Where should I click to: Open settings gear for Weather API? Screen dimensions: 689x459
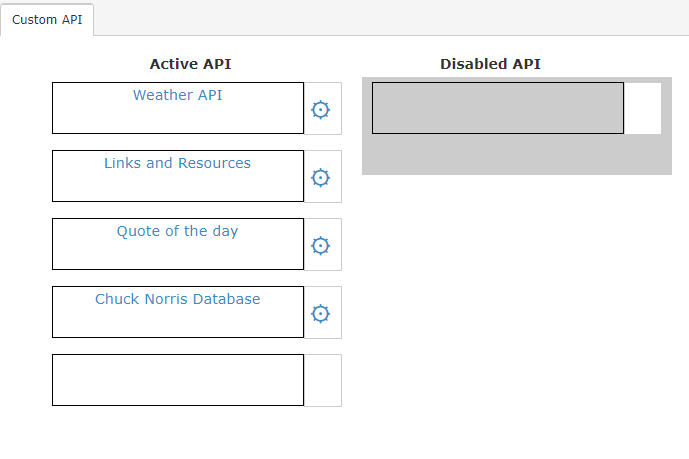point(320,110)
